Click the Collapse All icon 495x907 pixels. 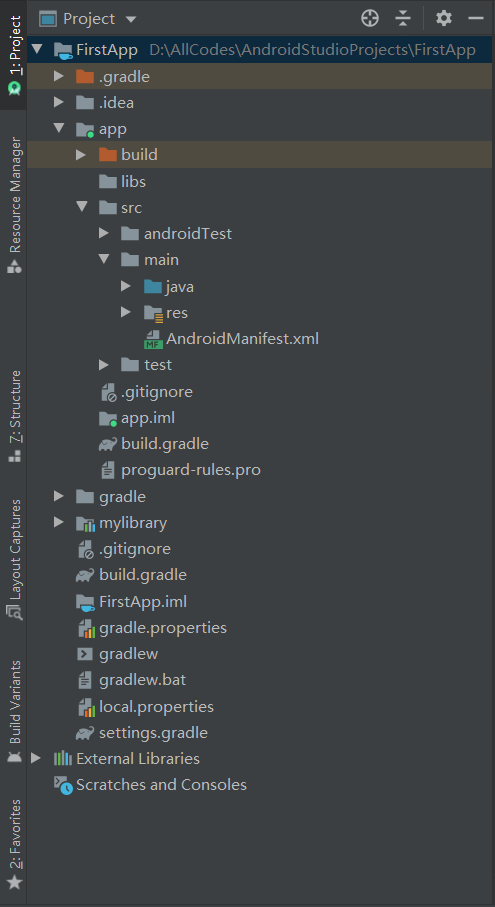point(403,19)
